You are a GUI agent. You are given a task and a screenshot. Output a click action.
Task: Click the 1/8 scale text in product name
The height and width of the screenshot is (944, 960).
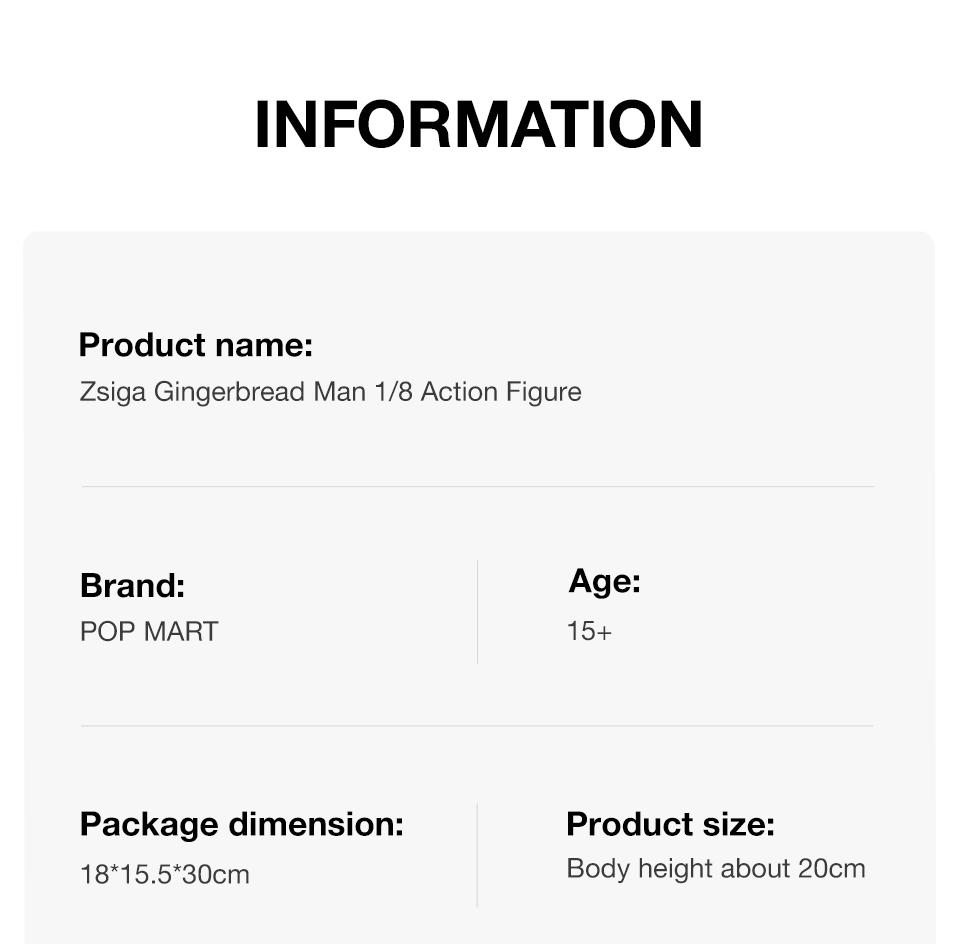click(x=394, y=392)
